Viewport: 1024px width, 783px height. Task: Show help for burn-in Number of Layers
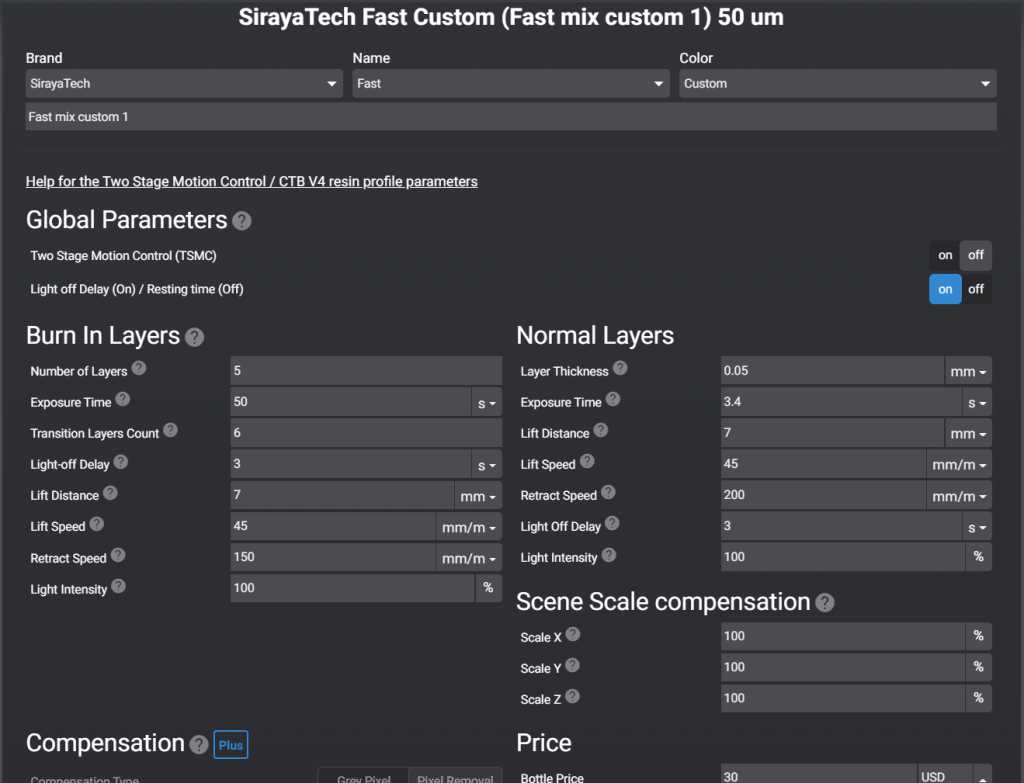click(138, 368)
